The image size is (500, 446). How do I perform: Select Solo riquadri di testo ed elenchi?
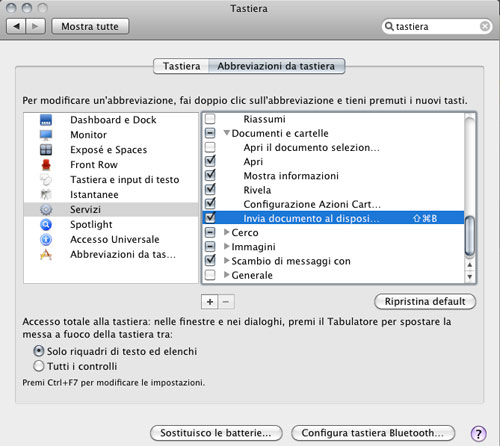point(39,351)
